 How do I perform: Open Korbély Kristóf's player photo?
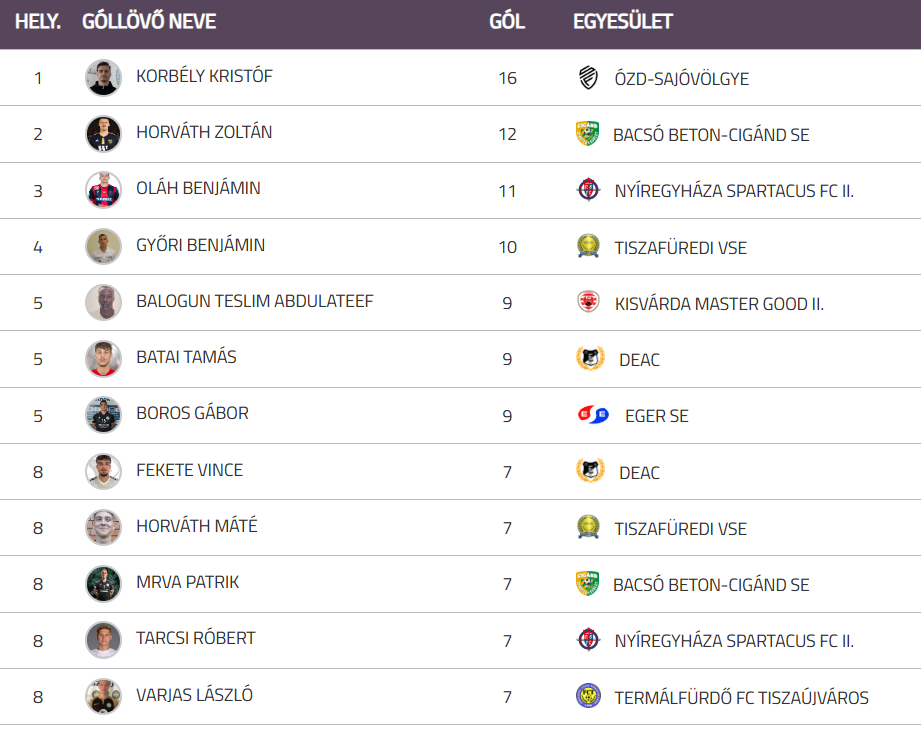point(103,77)
